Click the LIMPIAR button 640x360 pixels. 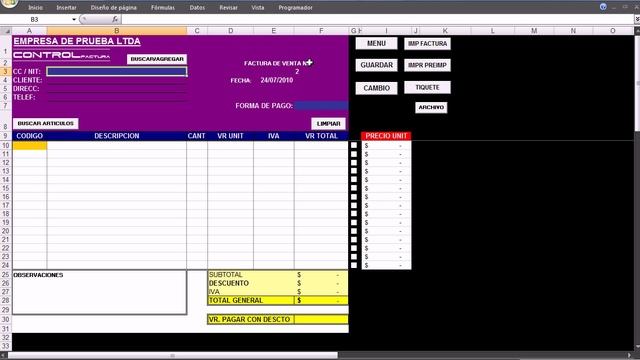tap(329, 123)
